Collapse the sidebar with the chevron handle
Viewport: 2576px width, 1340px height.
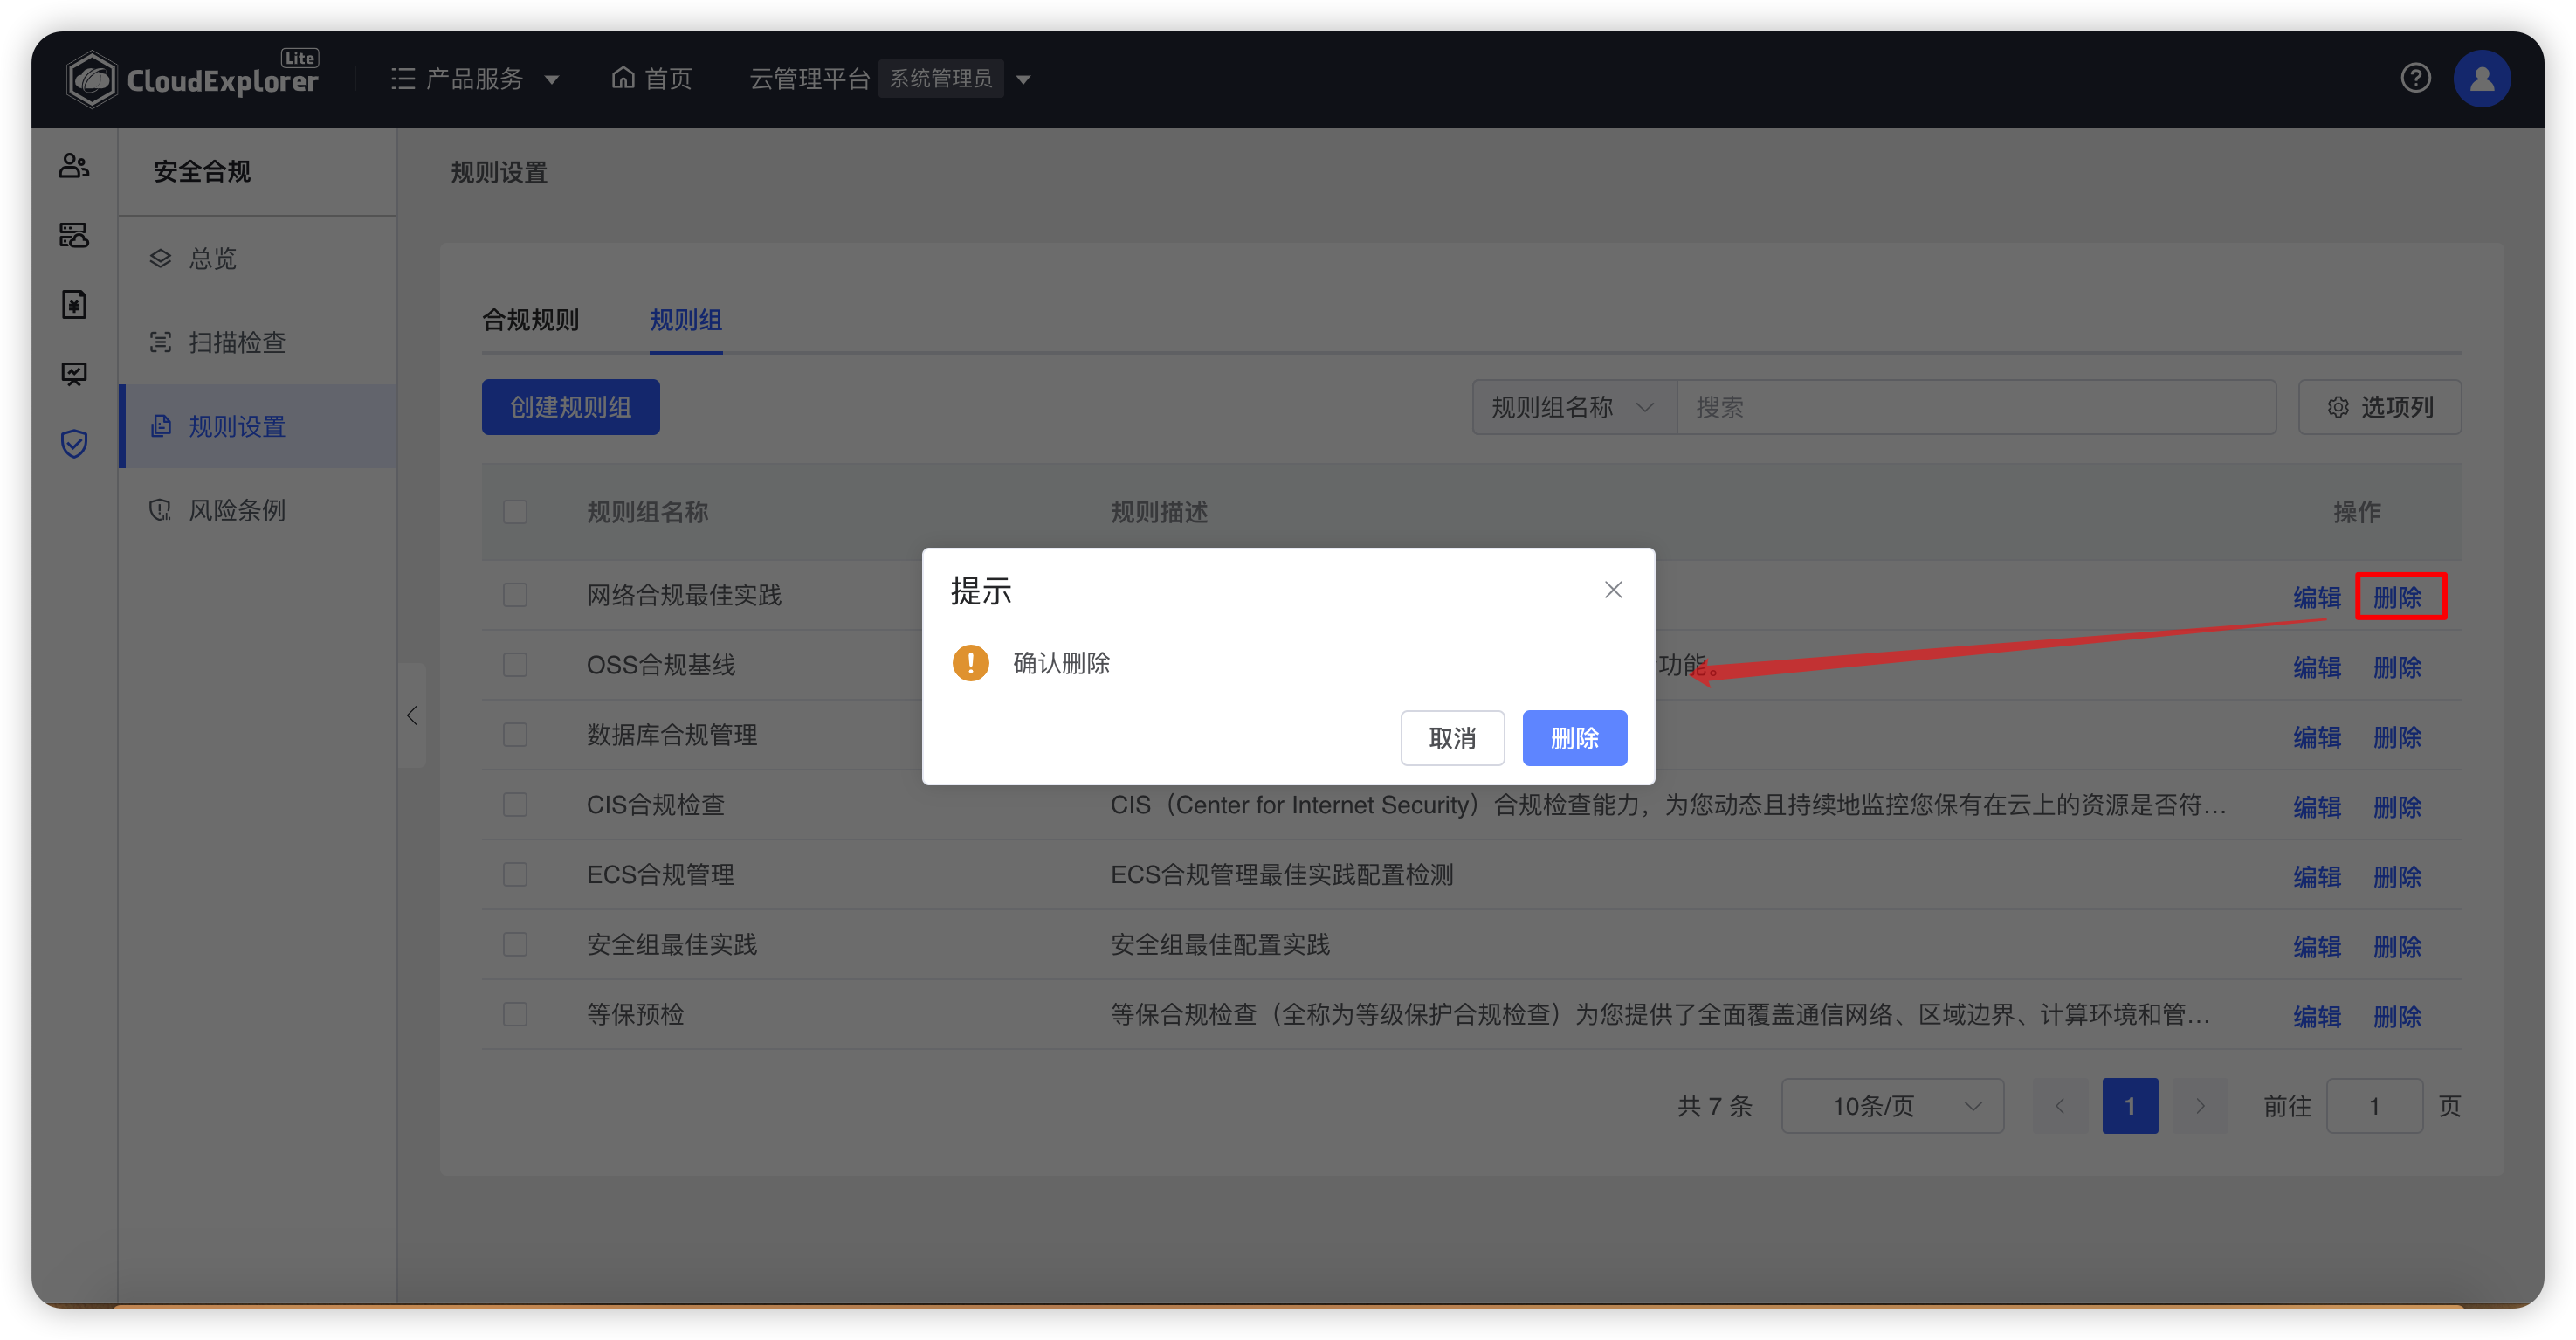click(412, 716)
